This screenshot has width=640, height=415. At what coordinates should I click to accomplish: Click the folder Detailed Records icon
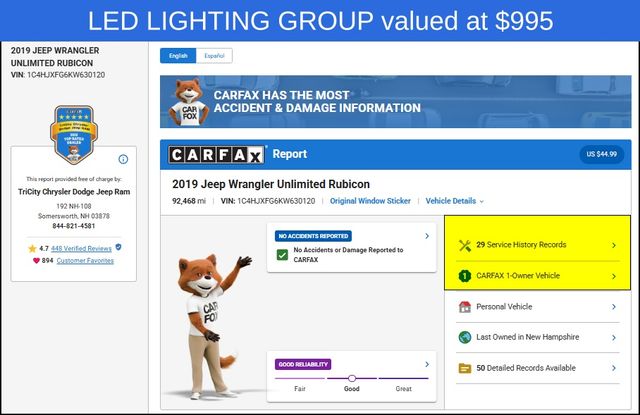pyautogui.click(x=465, y=368)
